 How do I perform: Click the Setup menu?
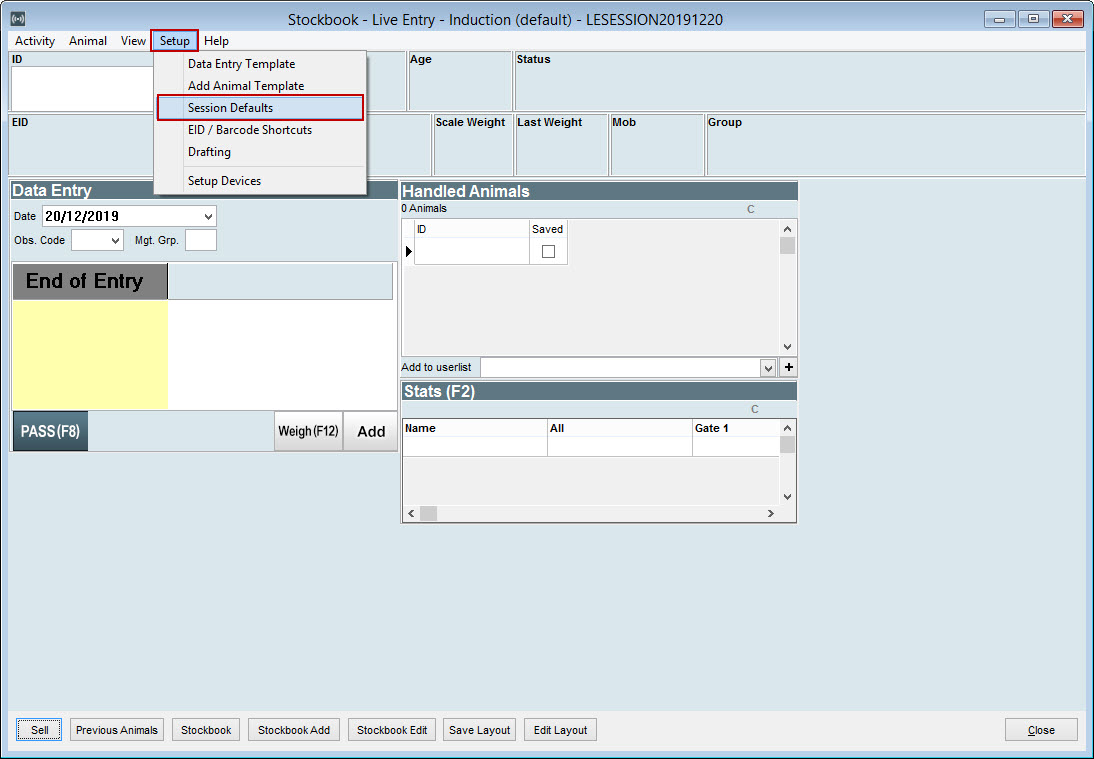[174, 40]
